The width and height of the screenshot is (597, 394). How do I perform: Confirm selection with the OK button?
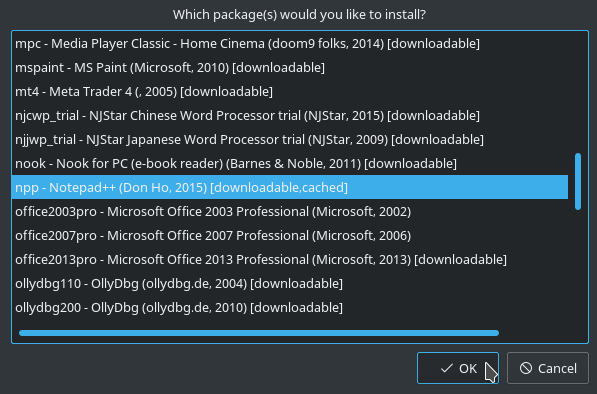pyautogui.click(x=458, y=368)
